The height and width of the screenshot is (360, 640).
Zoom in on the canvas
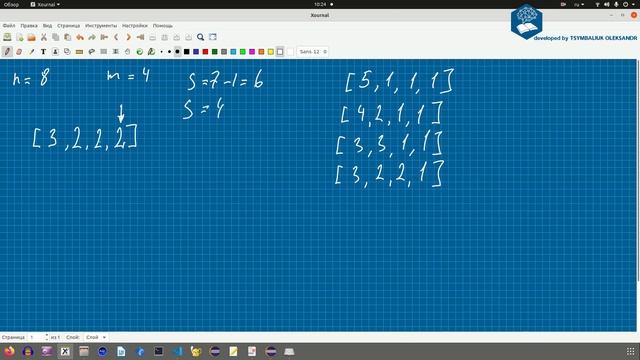(x=176, y=37)
